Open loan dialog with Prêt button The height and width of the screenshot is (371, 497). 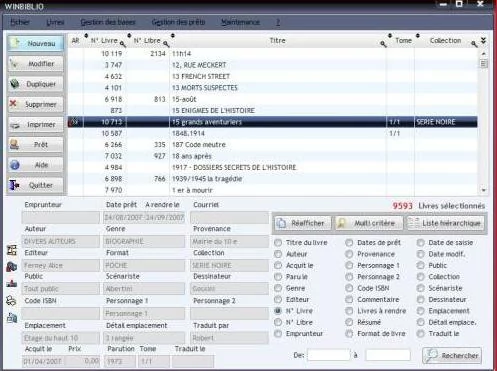click(x=36, y=145)
